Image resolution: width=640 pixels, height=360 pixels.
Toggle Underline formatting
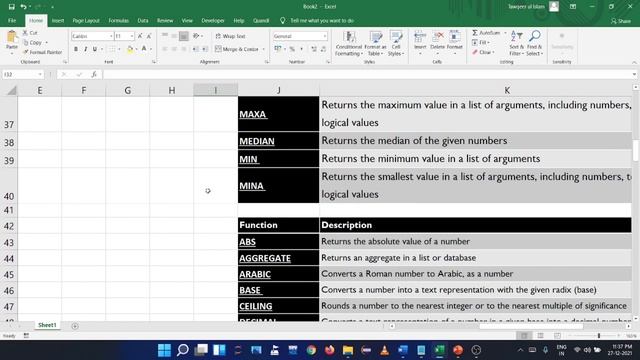[x=95, y=49]
